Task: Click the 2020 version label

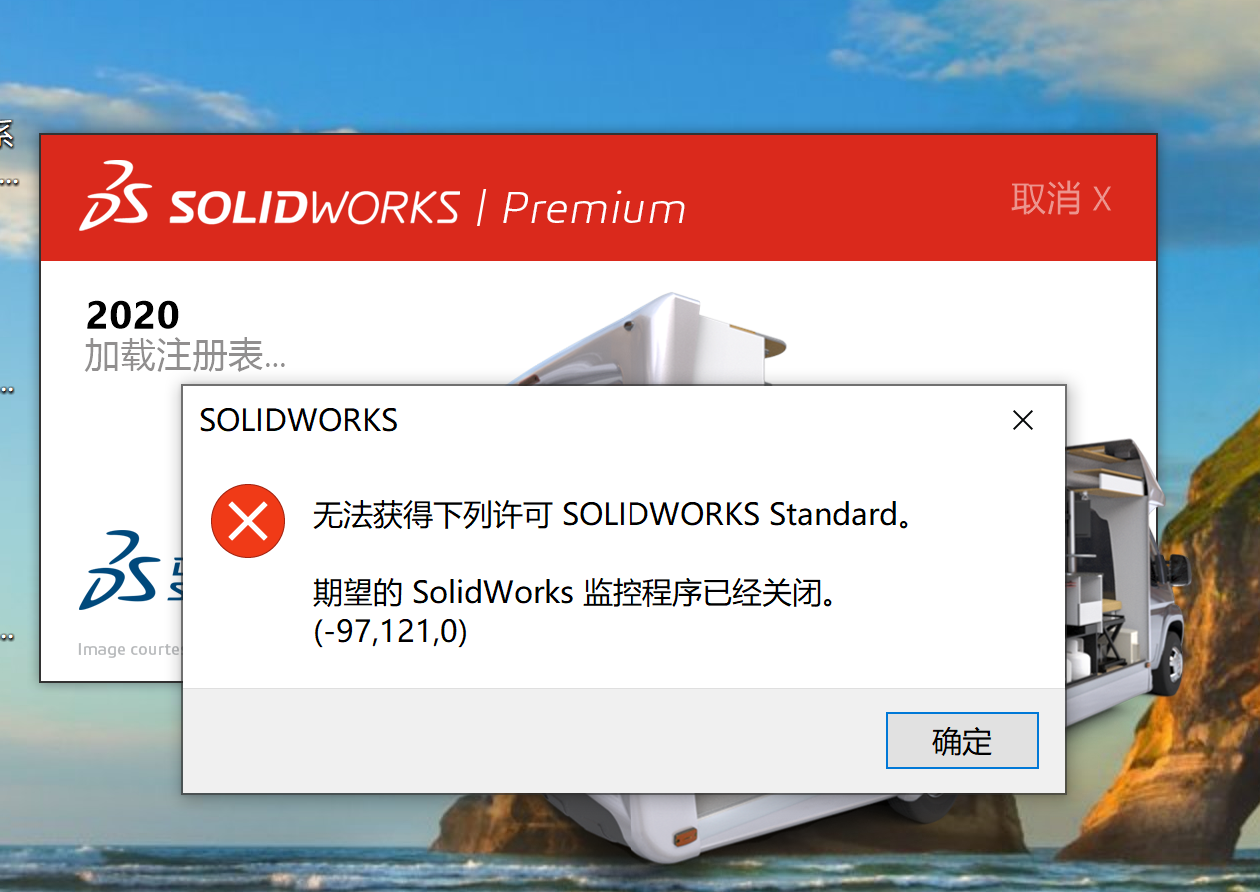Action: coord(133,315)
